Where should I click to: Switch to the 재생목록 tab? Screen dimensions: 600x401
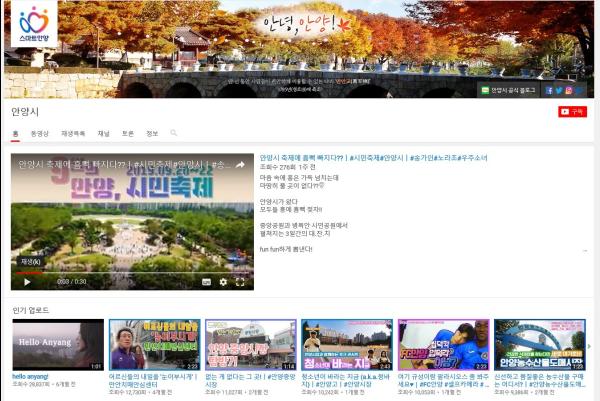point(72,132)
